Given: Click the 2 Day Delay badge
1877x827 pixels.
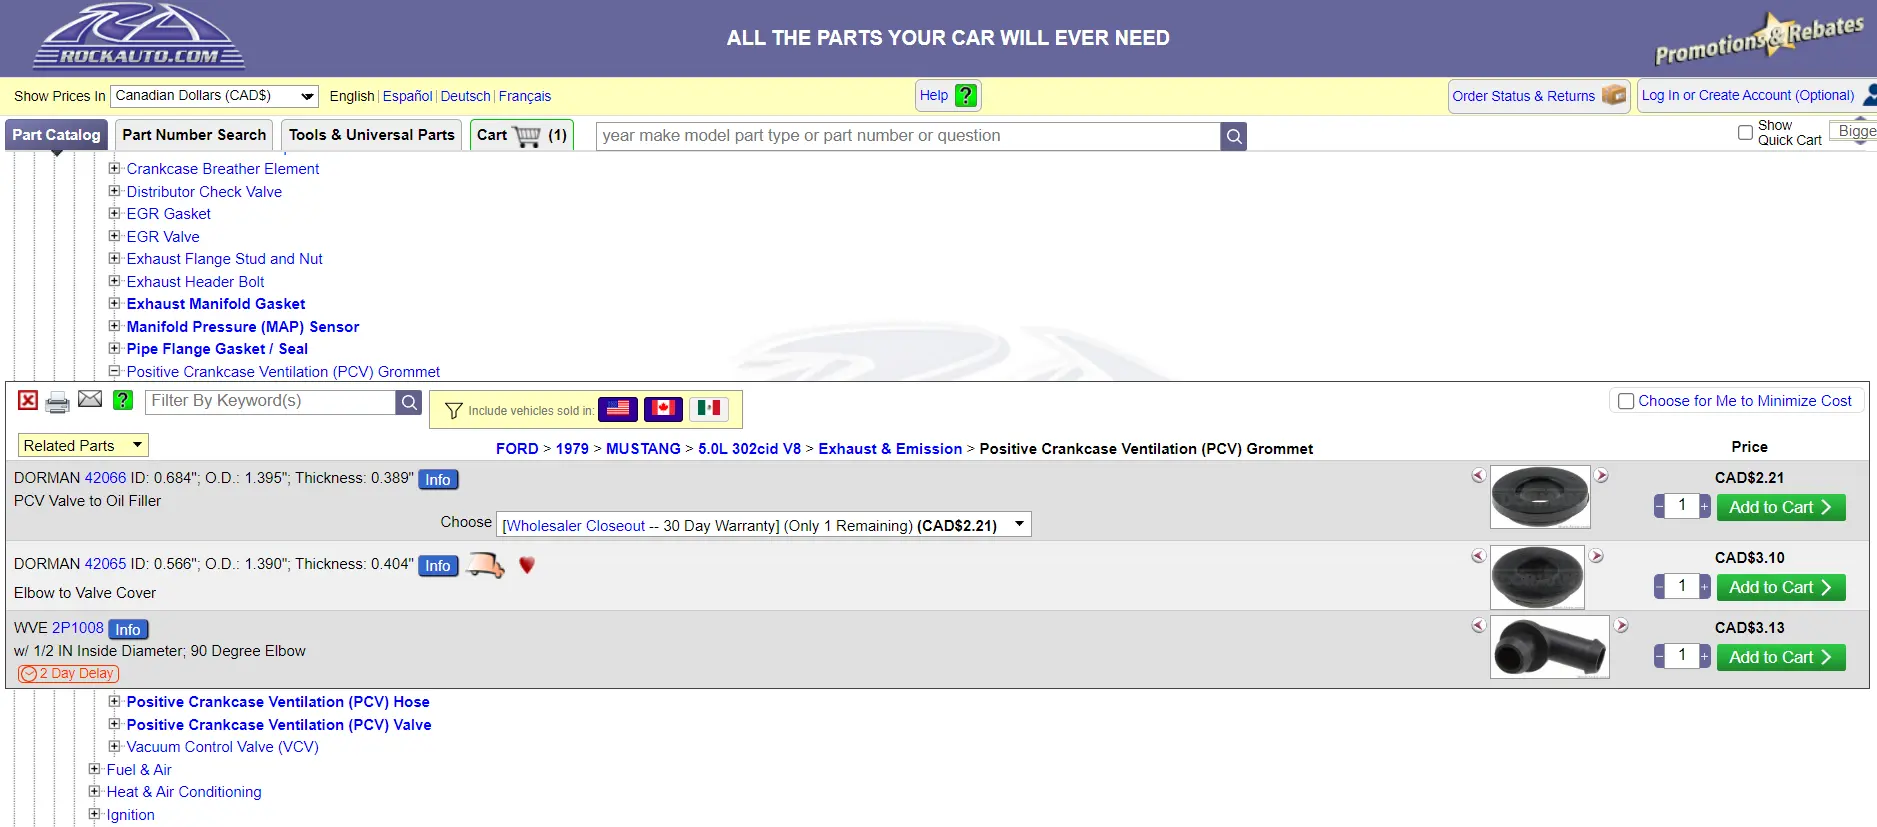Looking at the screenshot, I should (69, 674).
